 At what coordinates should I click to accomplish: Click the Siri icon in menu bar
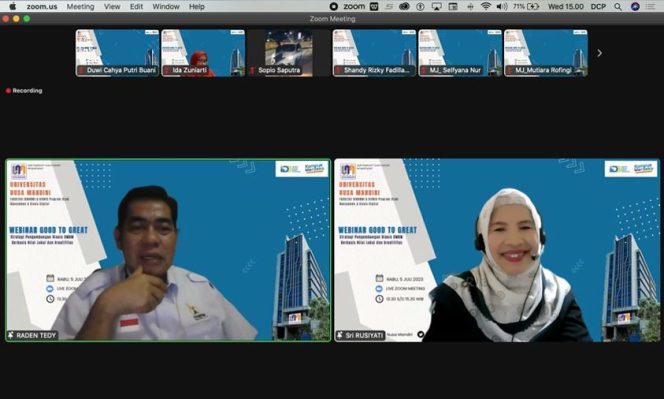tap(635, 6)
